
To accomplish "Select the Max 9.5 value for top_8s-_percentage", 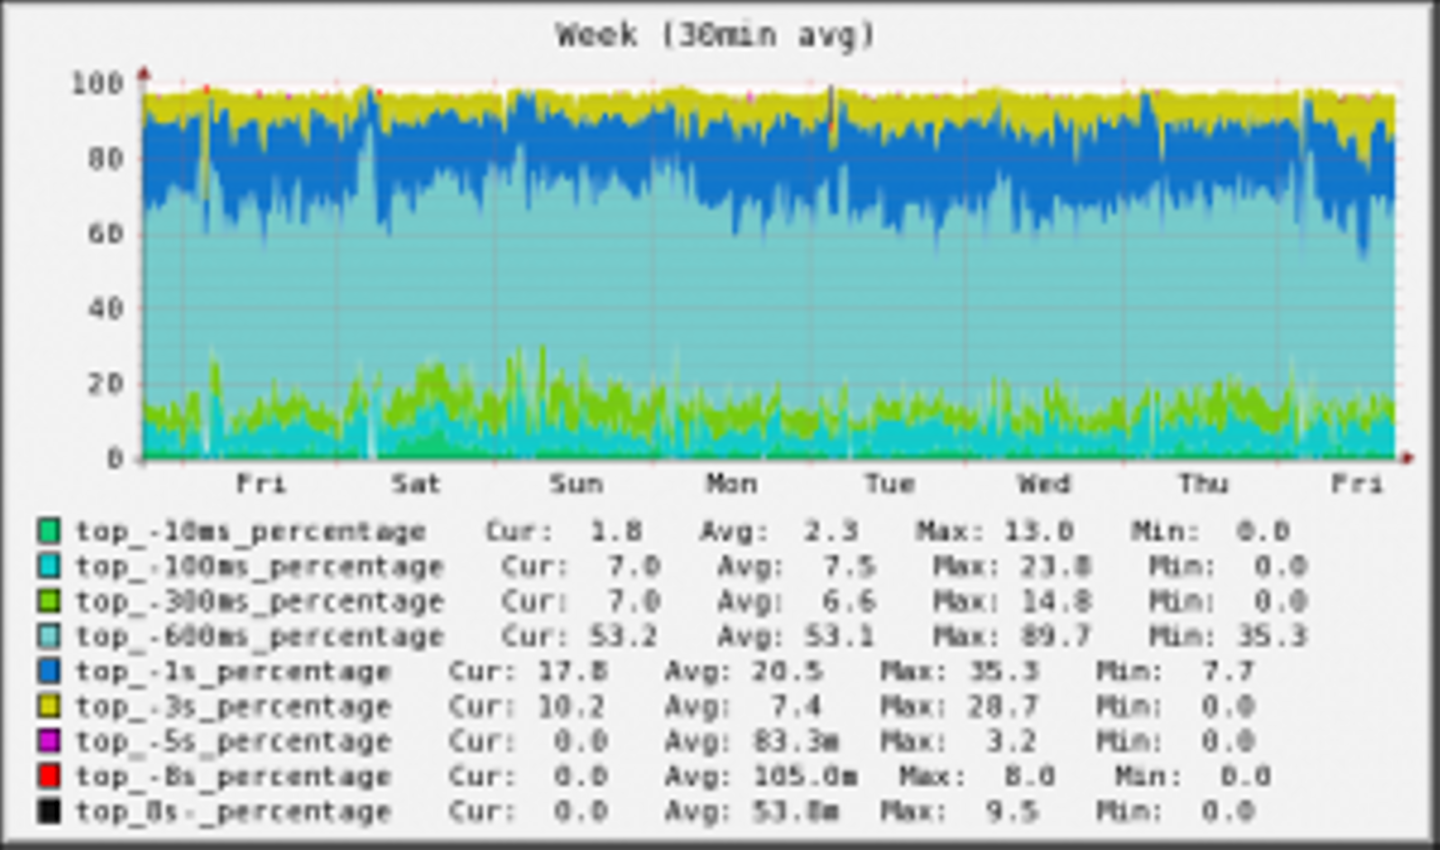I will click(x=1012, y=811).
